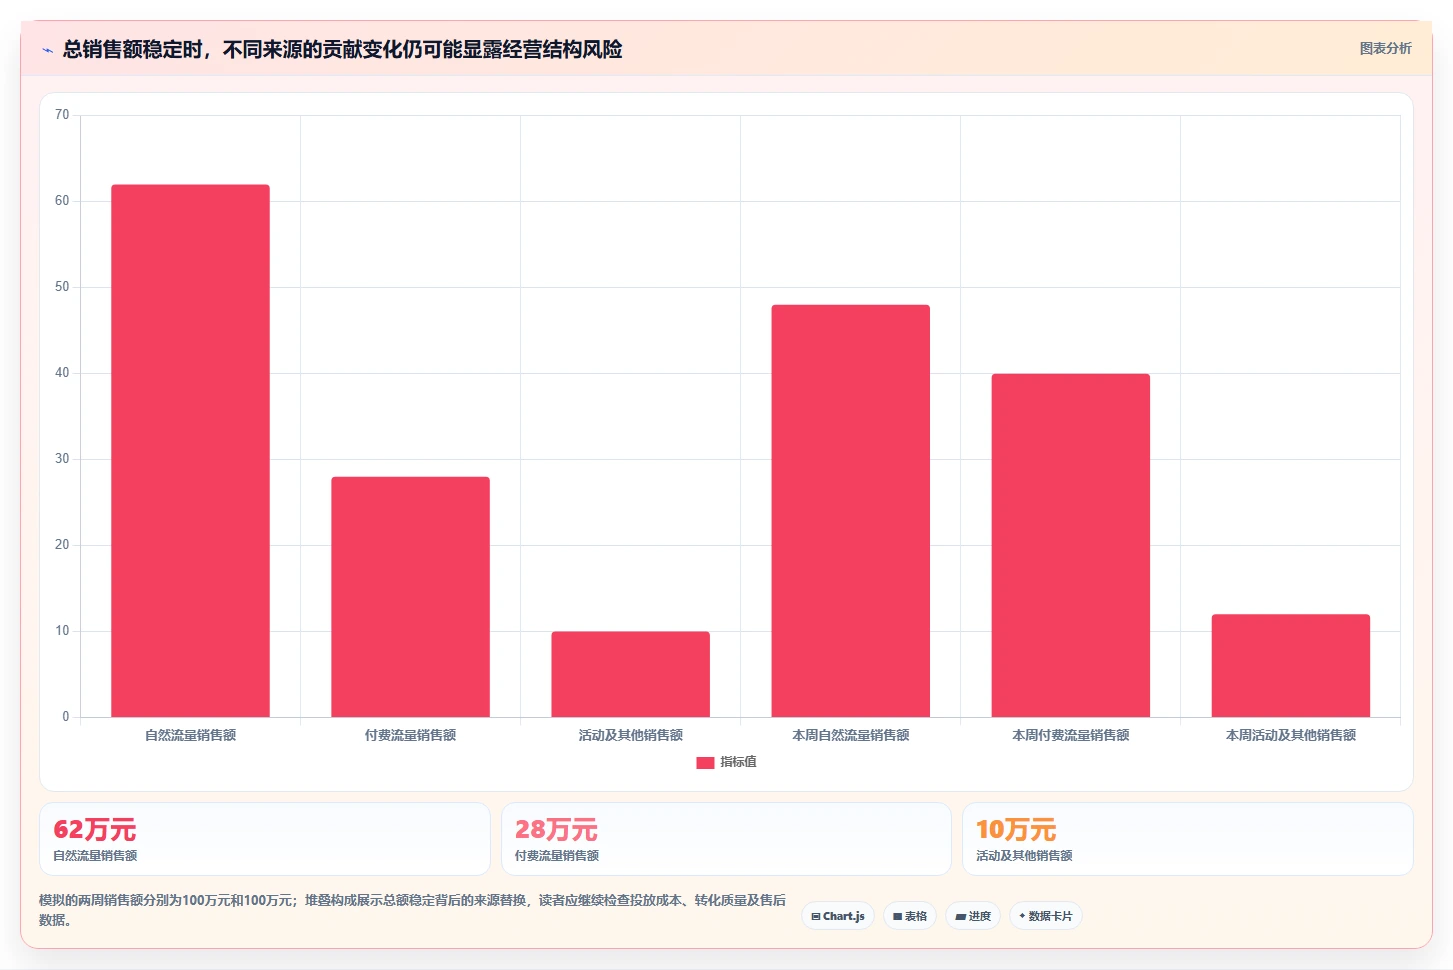Click the y-axis value 30
This screenshot has width=1453, height=970.
pos(62,459)
